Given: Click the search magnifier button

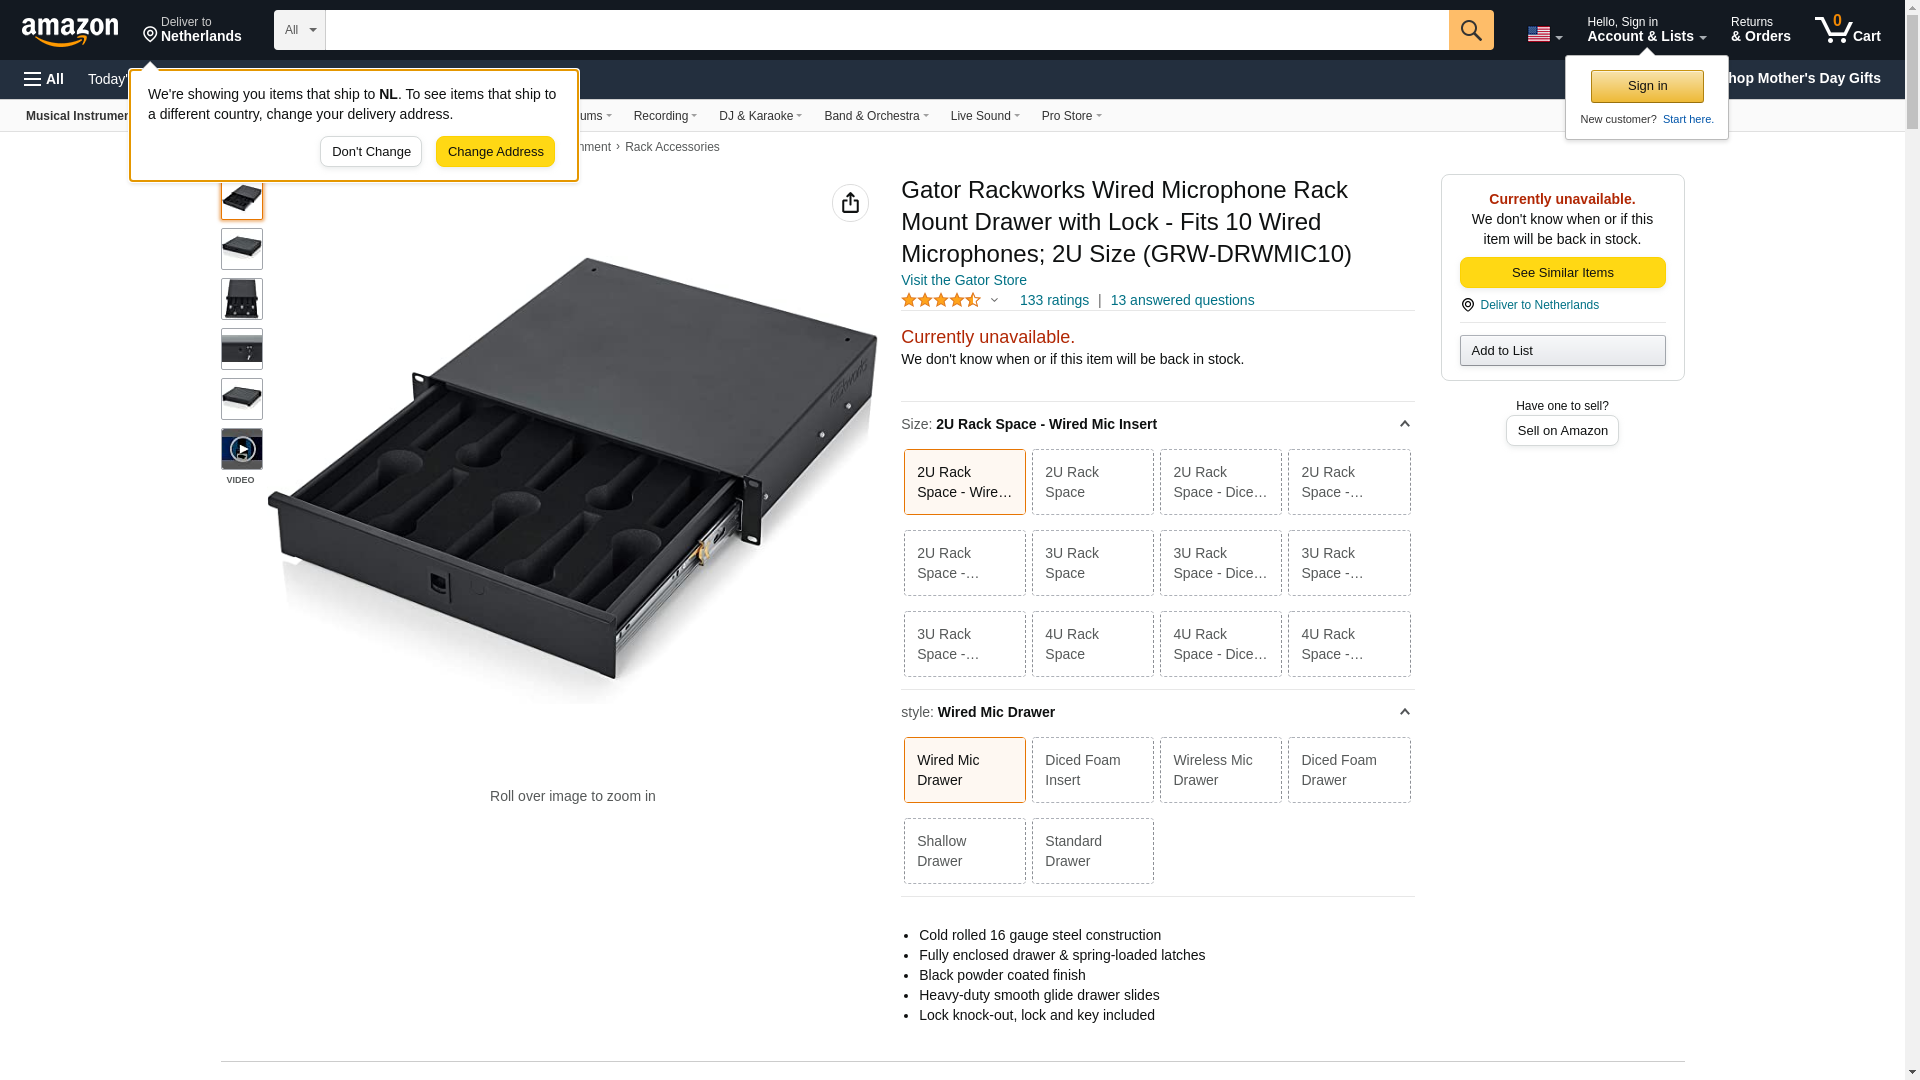Looking at the screenshot, I should click(1470, 30).
